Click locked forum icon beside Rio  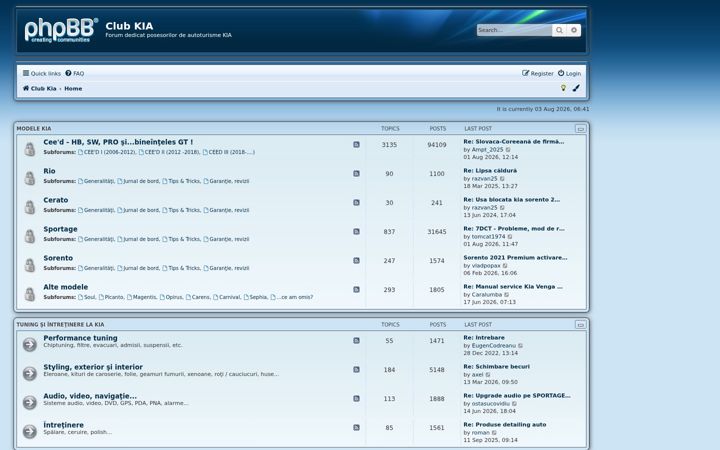[30, 178]
